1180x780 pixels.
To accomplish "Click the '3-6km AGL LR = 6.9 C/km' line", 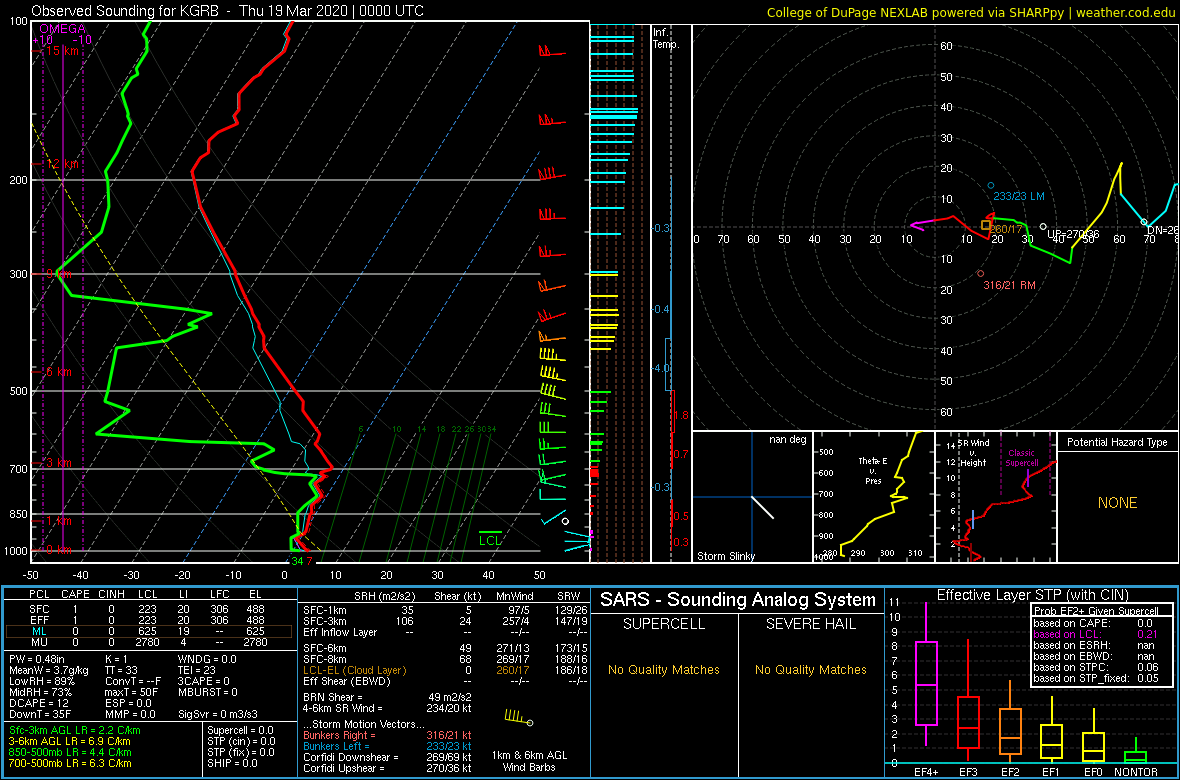I will click(x=70, y=742).
